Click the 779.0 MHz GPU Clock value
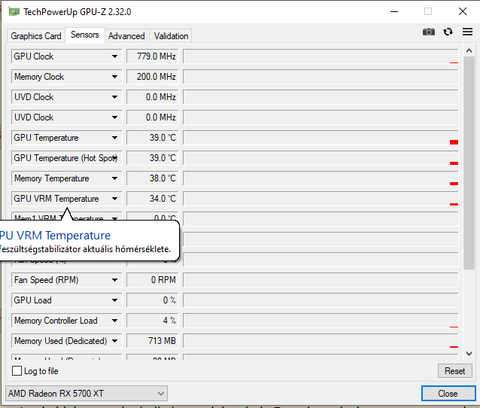 pos(152,56)
